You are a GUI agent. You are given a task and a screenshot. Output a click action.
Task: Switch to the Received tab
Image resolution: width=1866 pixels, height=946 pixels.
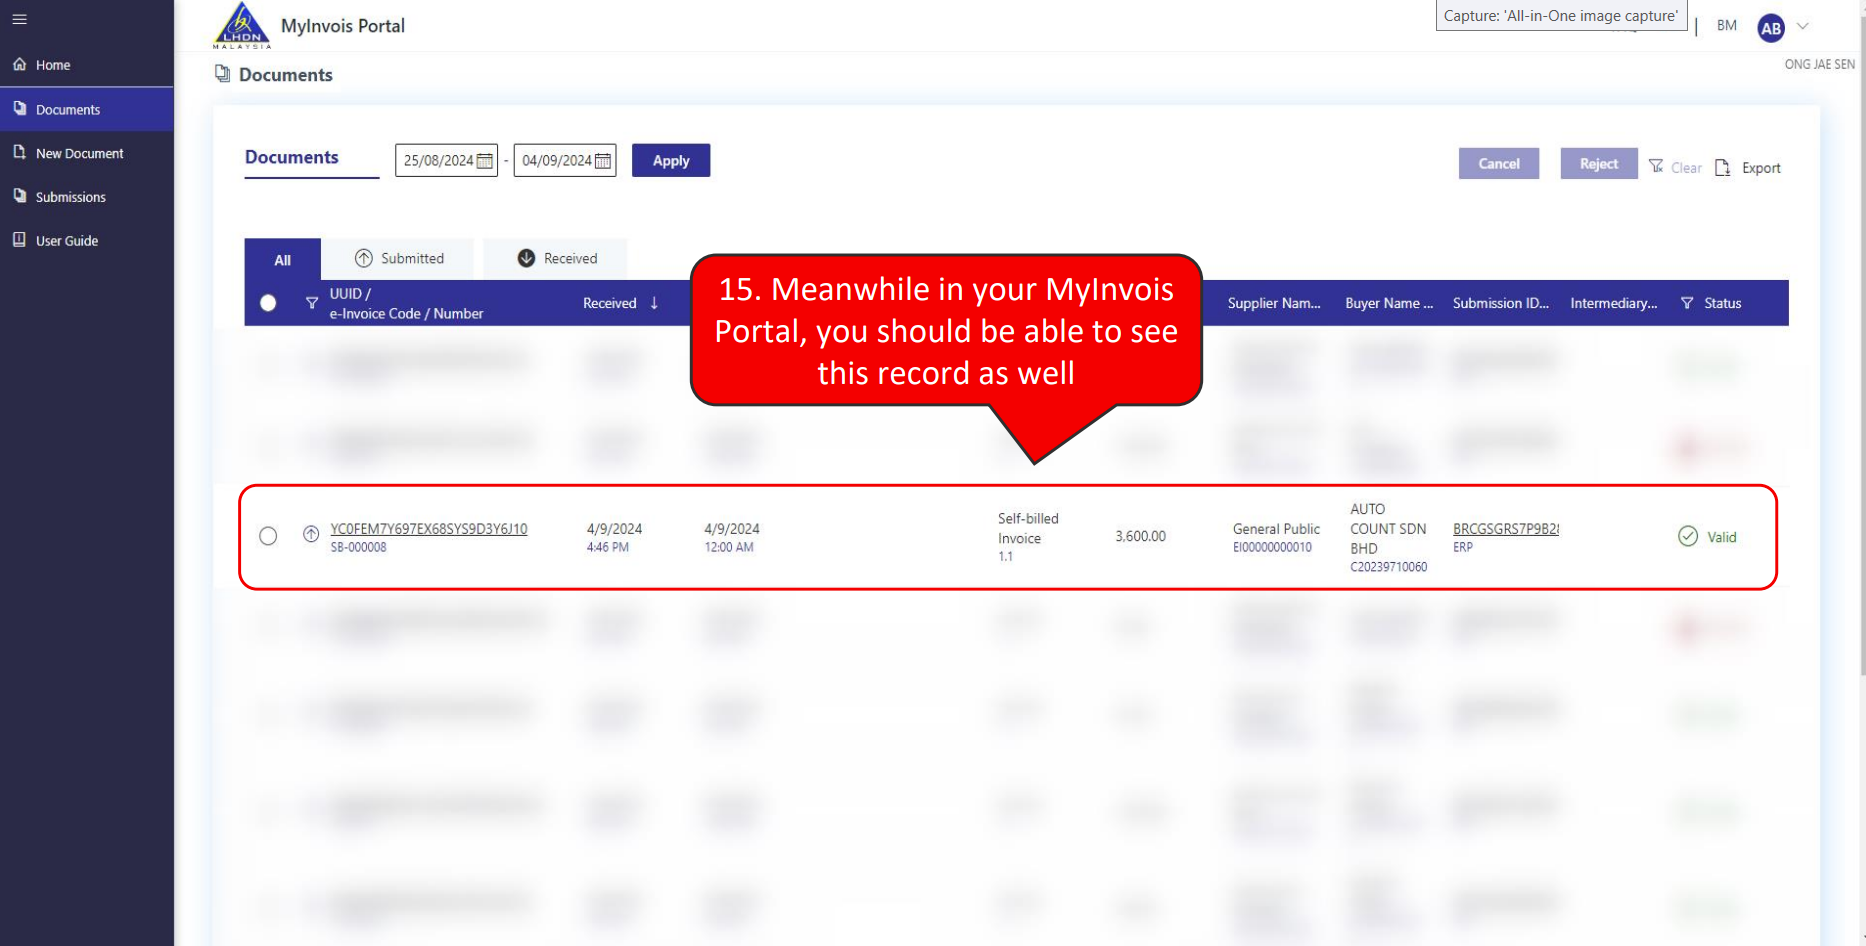pos(556,258)
